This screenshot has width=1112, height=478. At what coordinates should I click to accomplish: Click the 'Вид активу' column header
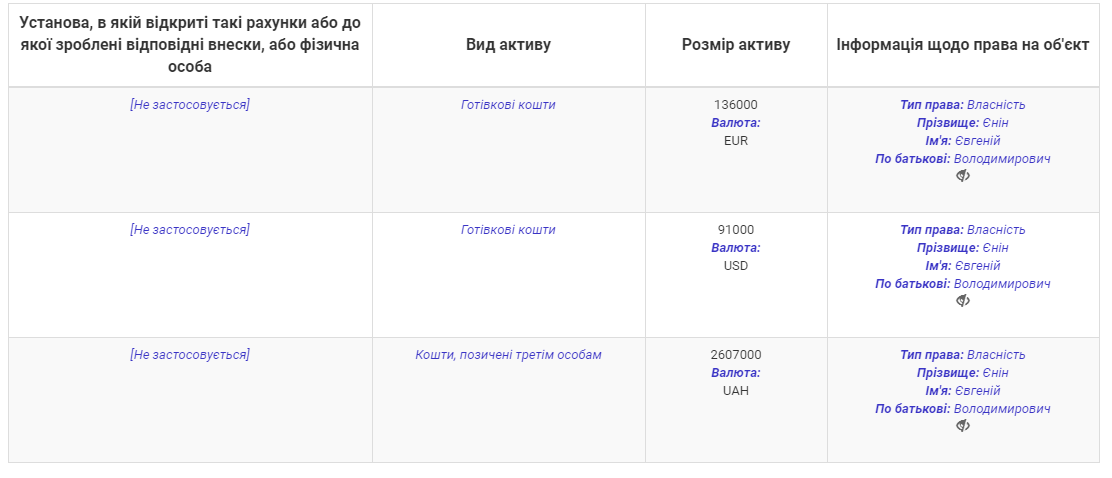coord(508,45)
